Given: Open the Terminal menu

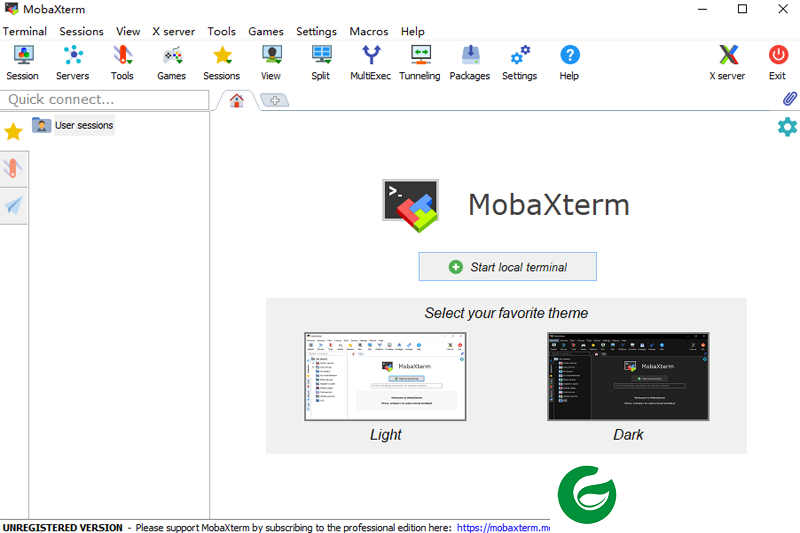Looking at the screenshot, I should coord(24,31).
